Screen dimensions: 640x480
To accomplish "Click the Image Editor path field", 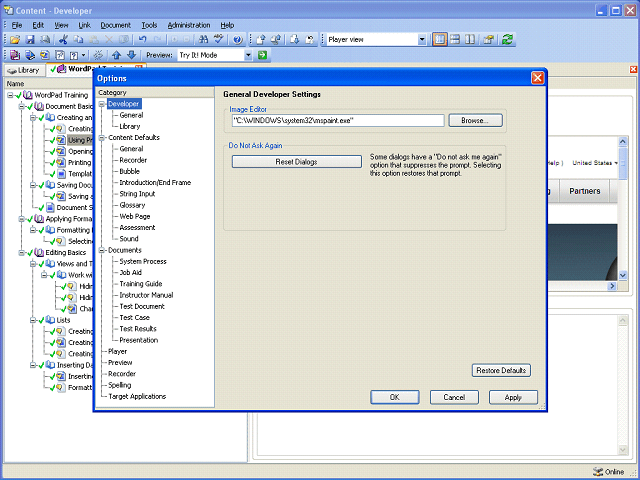I will tap(338, 120).
